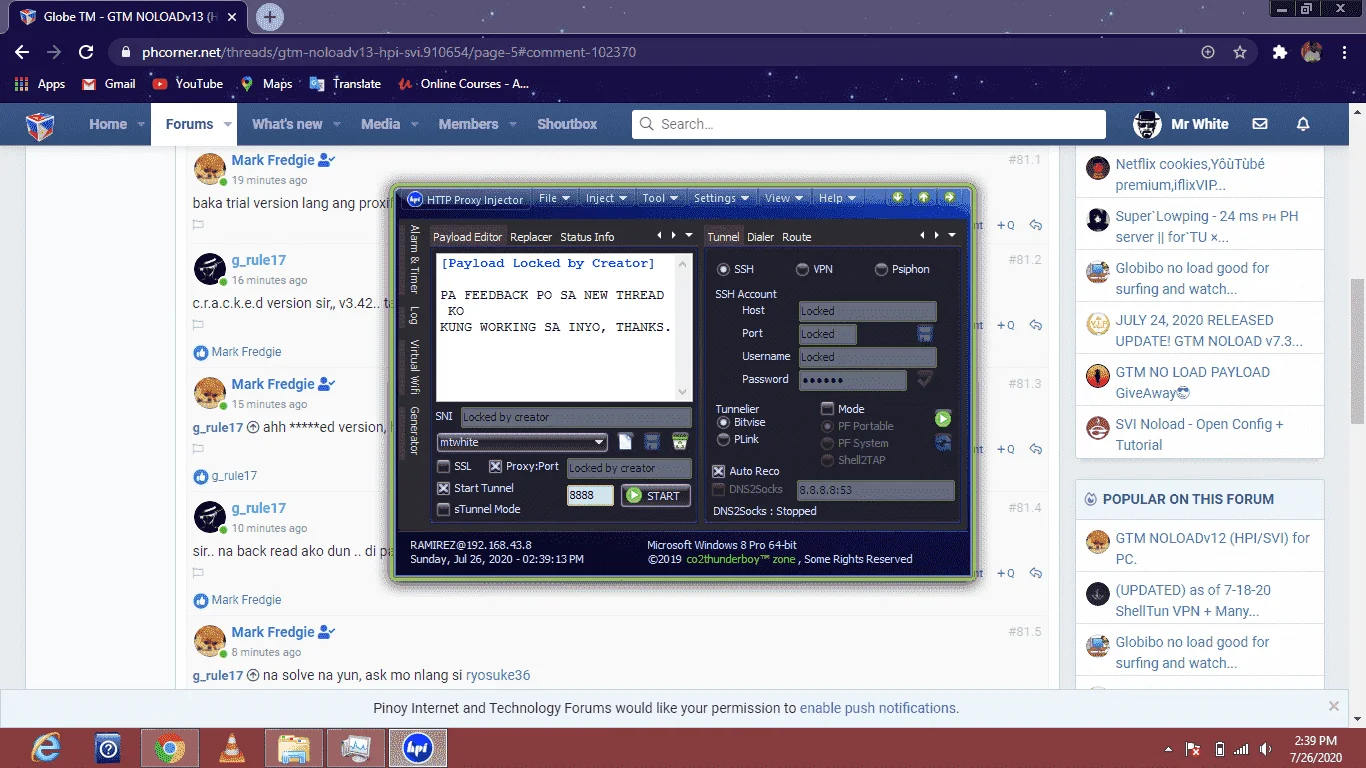The image size is (1366, 768).
Task: Open Mr White profile link
Action: click(1181, 124)
